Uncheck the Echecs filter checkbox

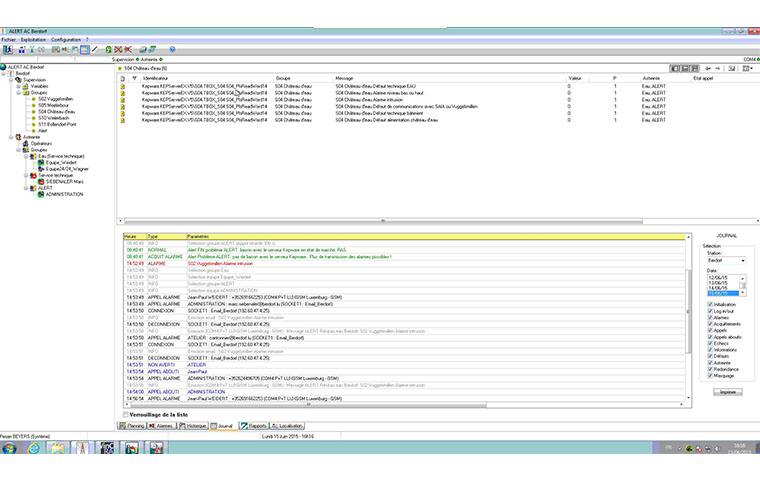(710, 343)
